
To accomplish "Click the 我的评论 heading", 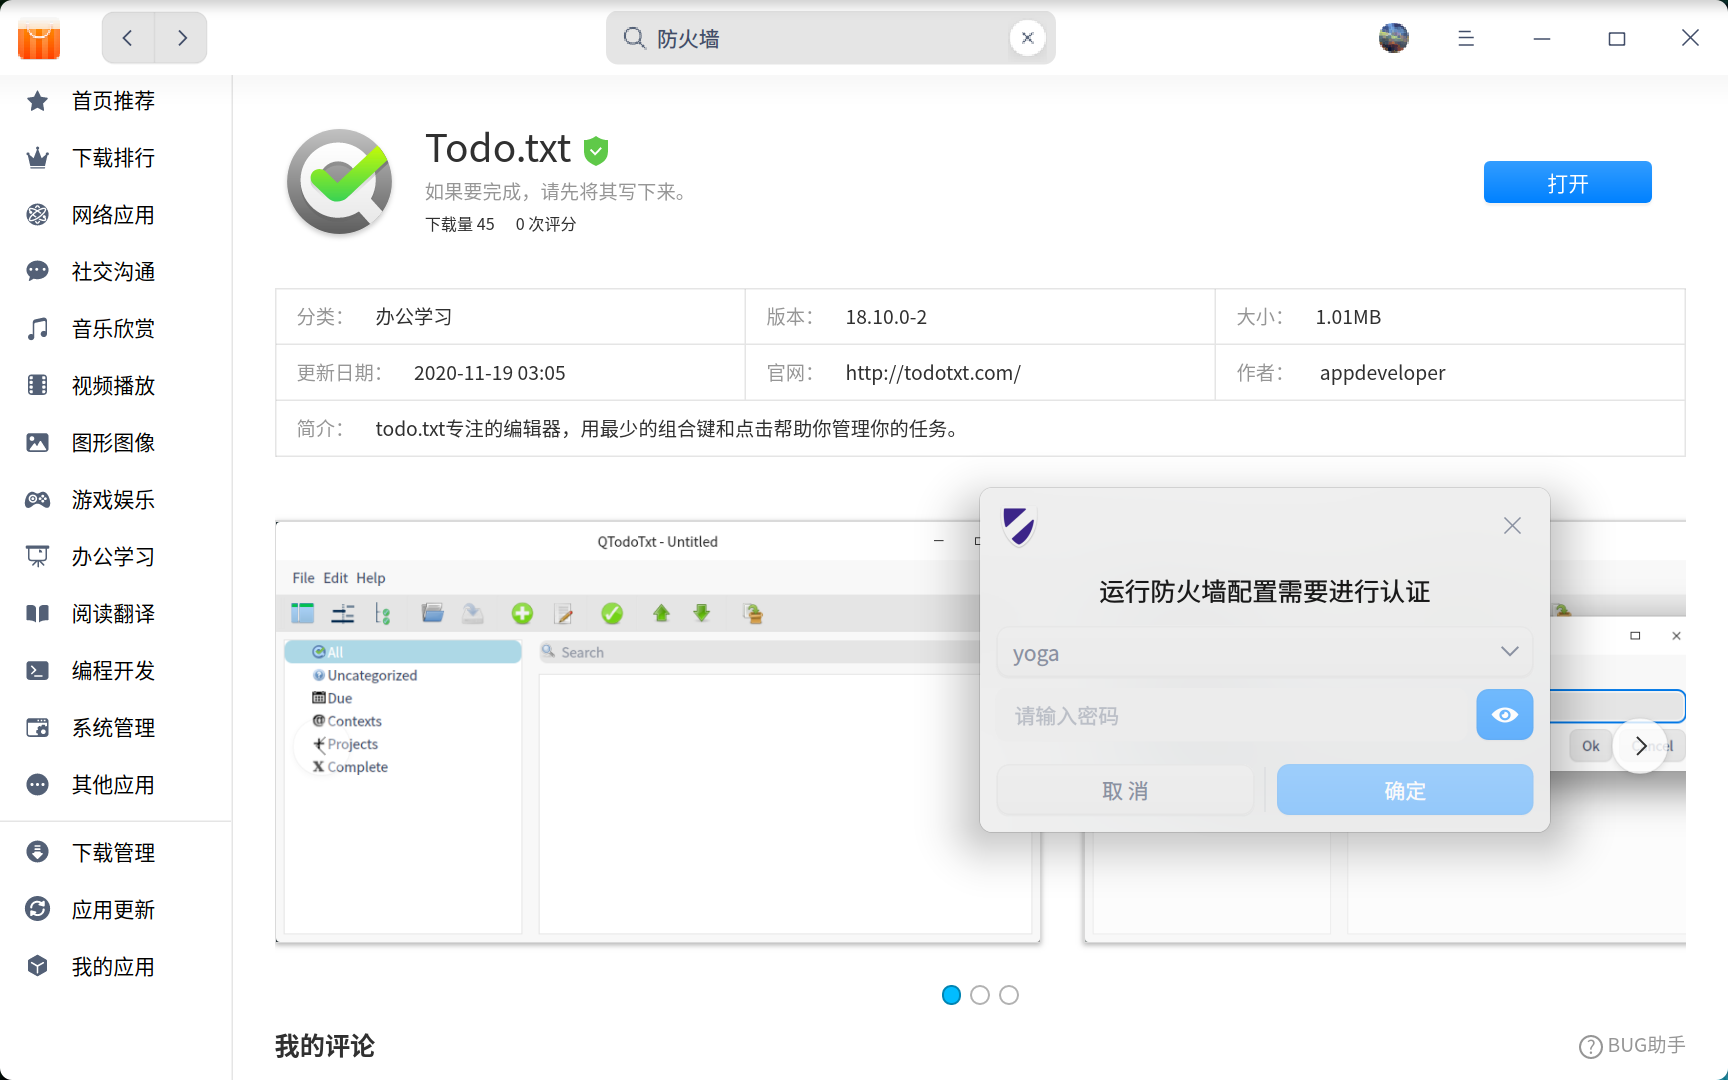I will (325, 1046).
